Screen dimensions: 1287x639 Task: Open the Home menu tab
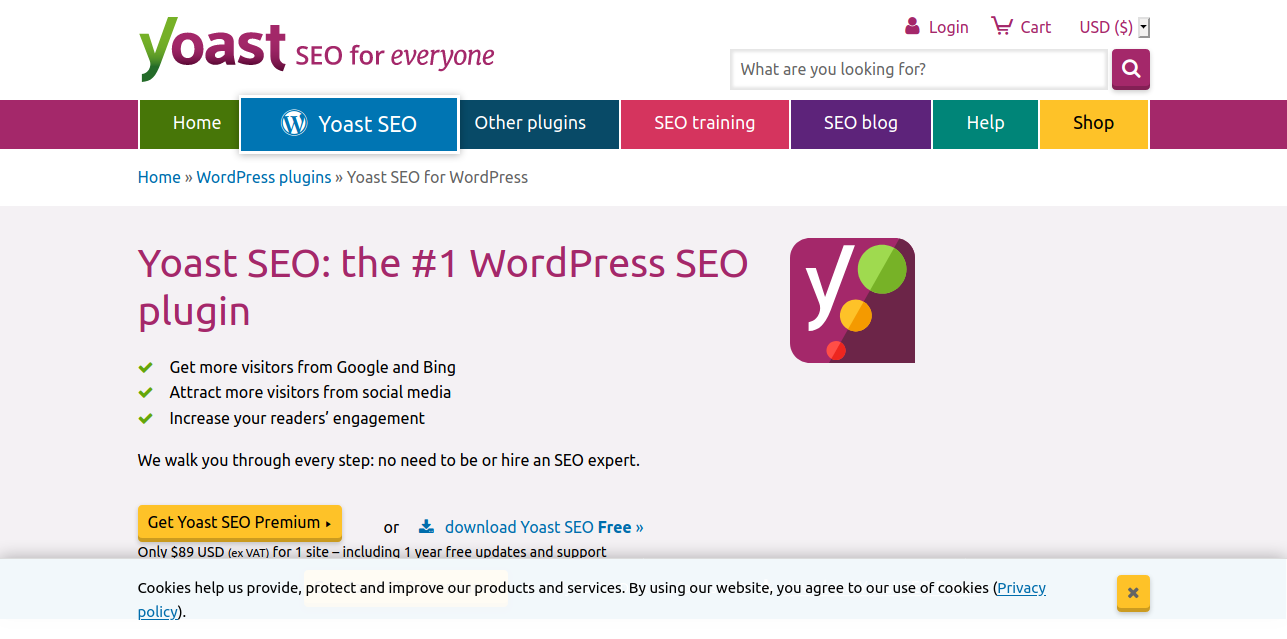(189, 124)
